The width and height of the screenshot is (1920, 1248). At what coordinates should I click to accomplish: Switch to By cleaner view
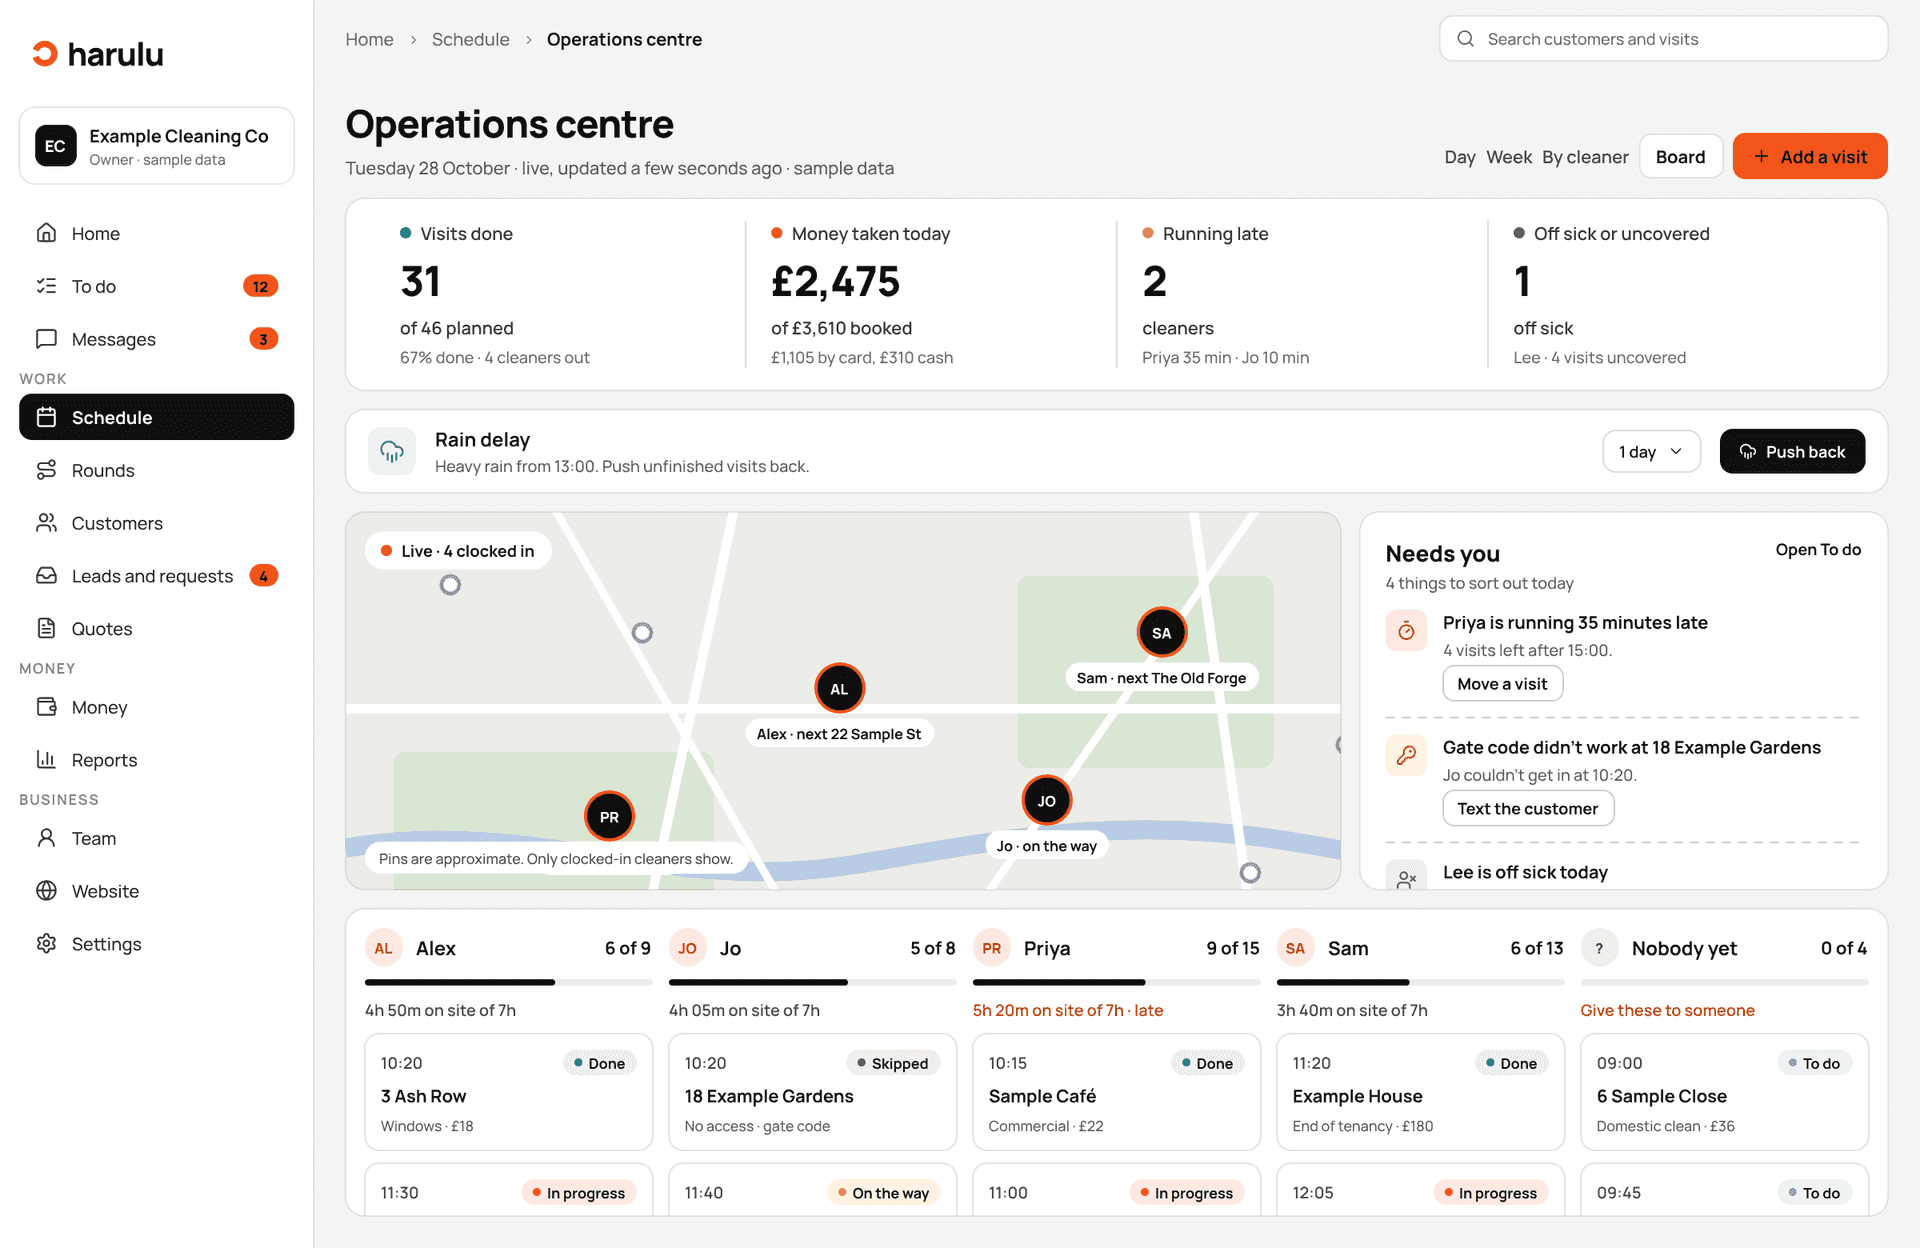tap(1585, 157)
